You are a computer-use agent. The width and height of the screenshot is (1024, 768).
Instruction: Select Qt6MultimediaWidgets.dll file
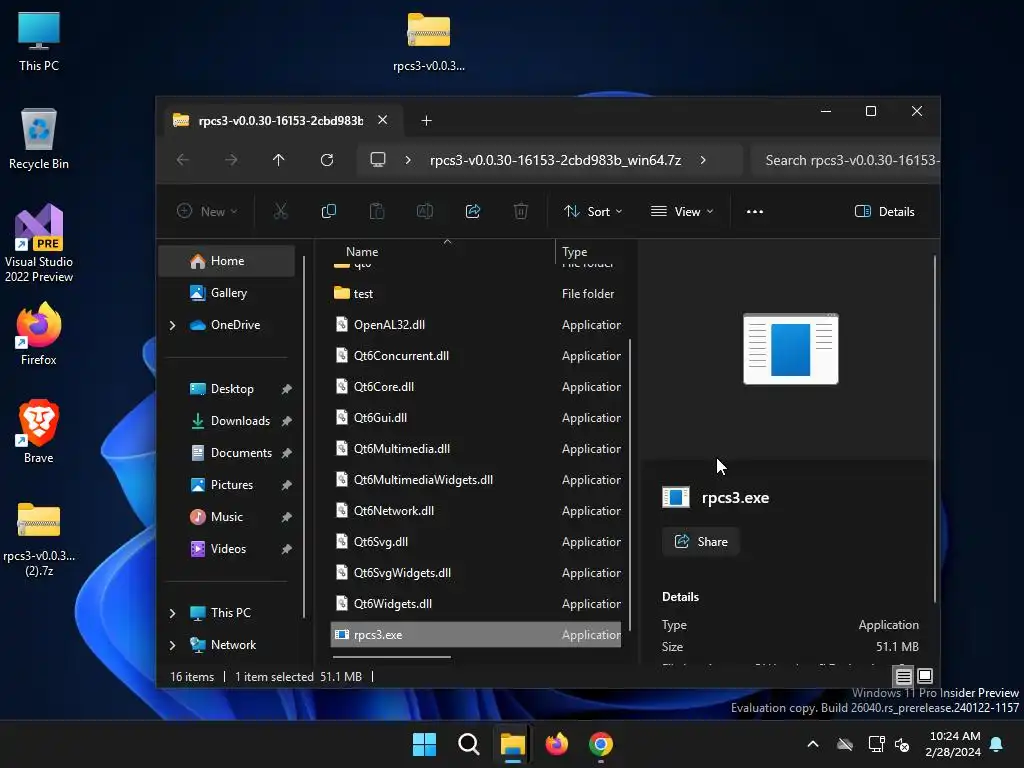point(475,479)
